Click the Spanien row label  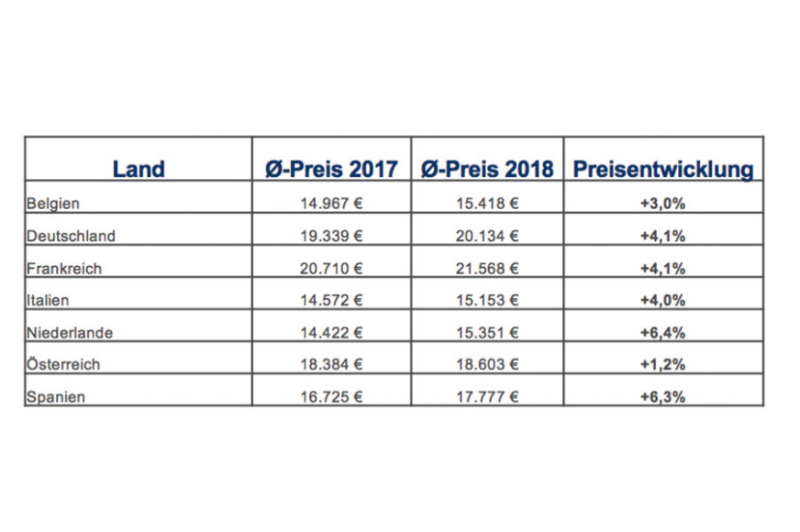pyautogui.click(x=55, y=398)
